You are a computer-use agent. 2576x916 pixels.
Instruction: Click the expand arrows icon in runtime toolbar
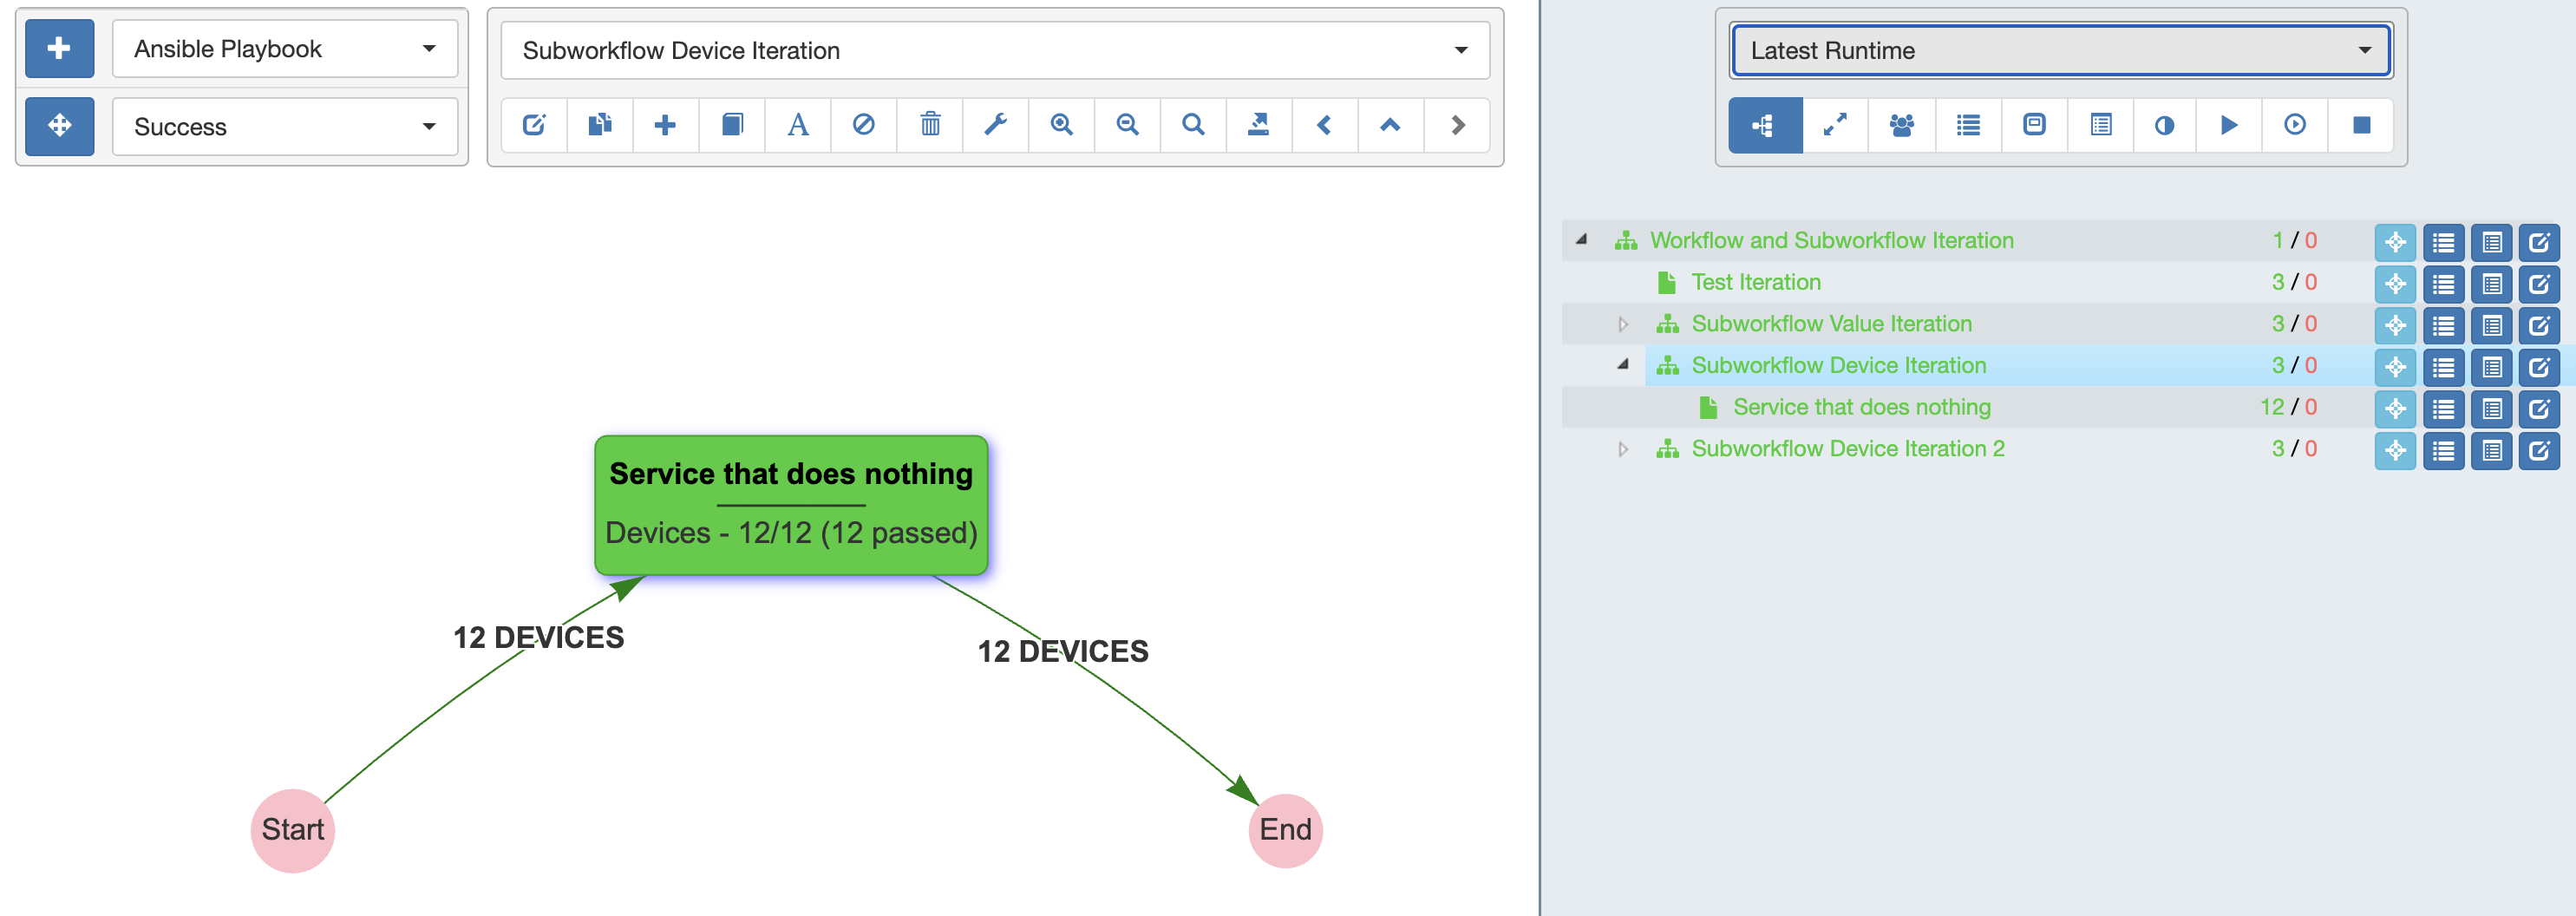(x=1836, y=125)
